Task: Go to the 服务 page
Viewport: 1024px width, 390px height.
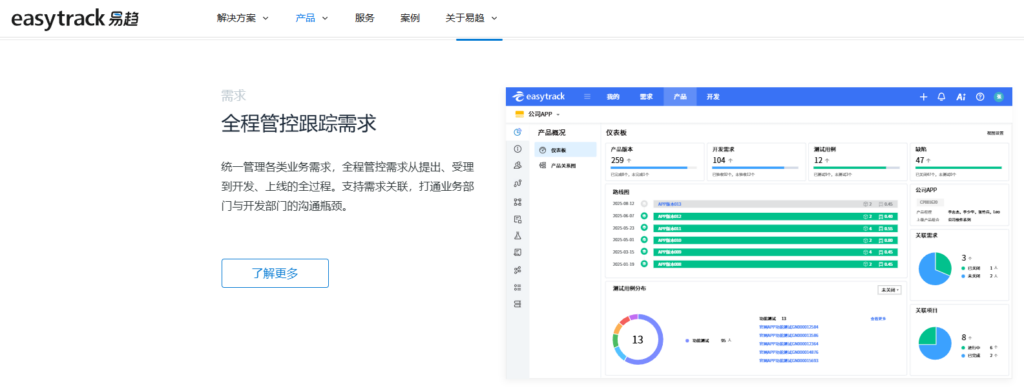Action: [364, 18]
